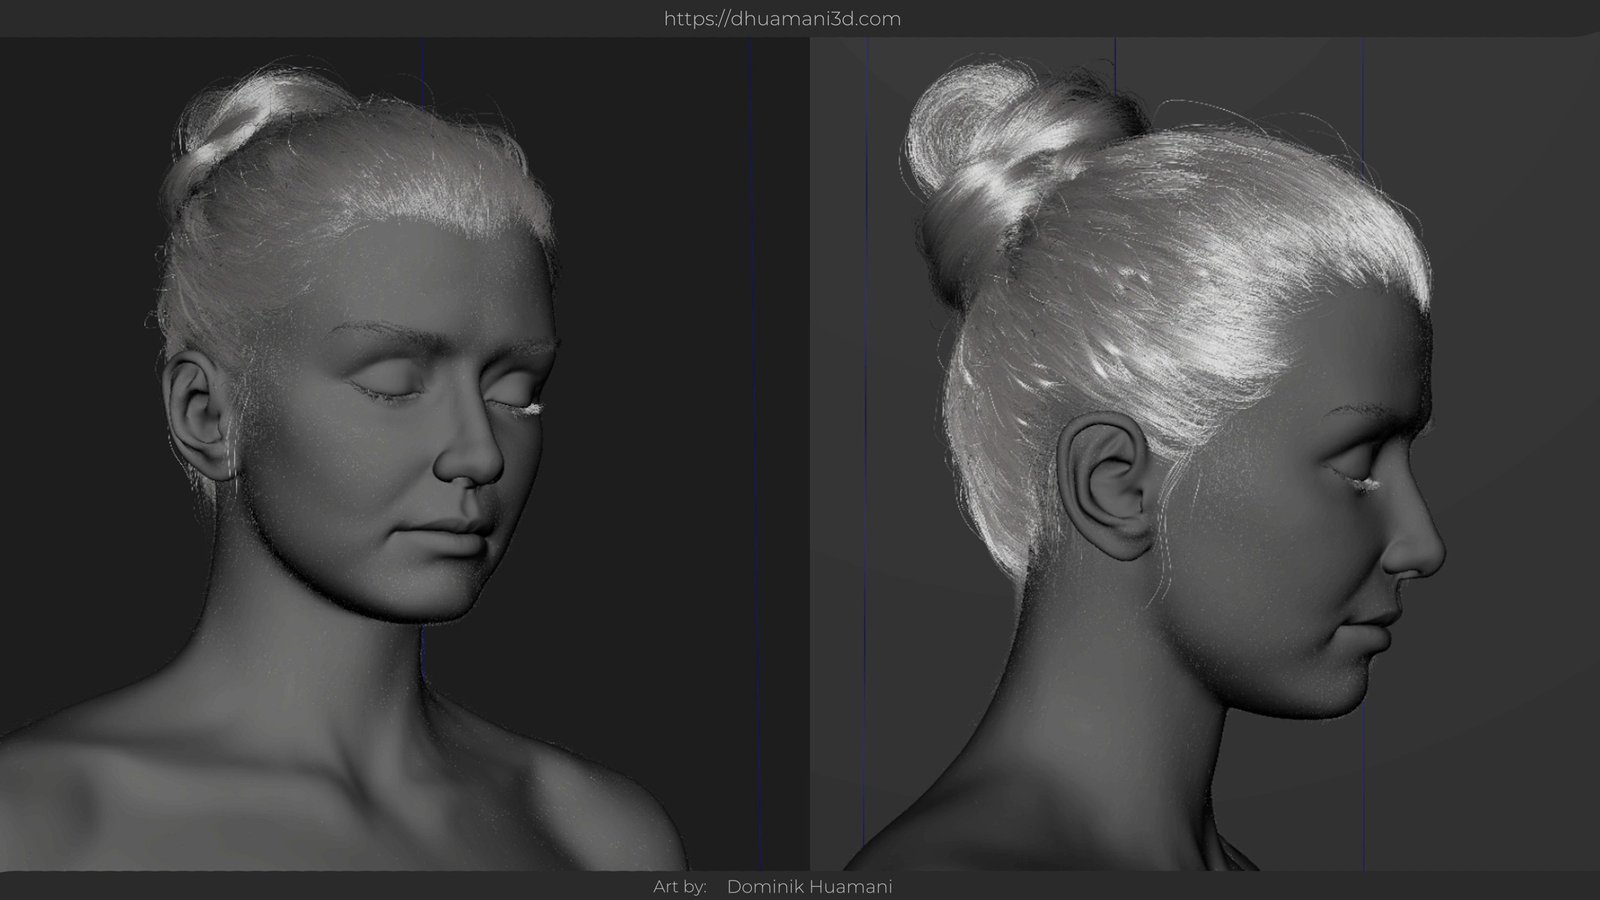Image resolution: width=1600 pixels, height=900 pixels.
Task: Click the "Art by:" caption text
Action: coord(679,886)
